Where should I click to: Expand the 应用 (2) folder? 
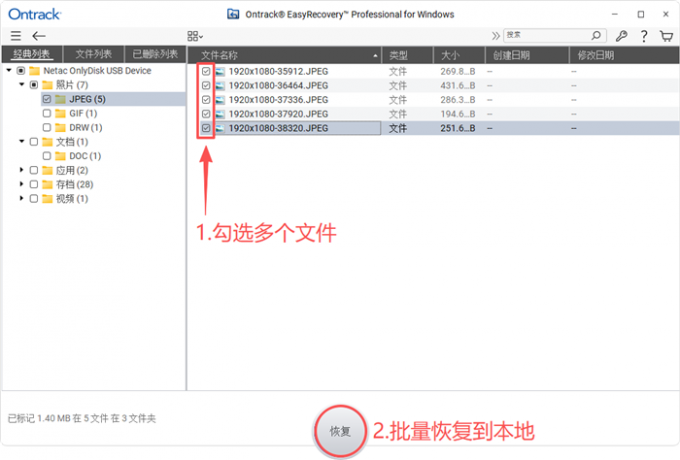point(22,170)
